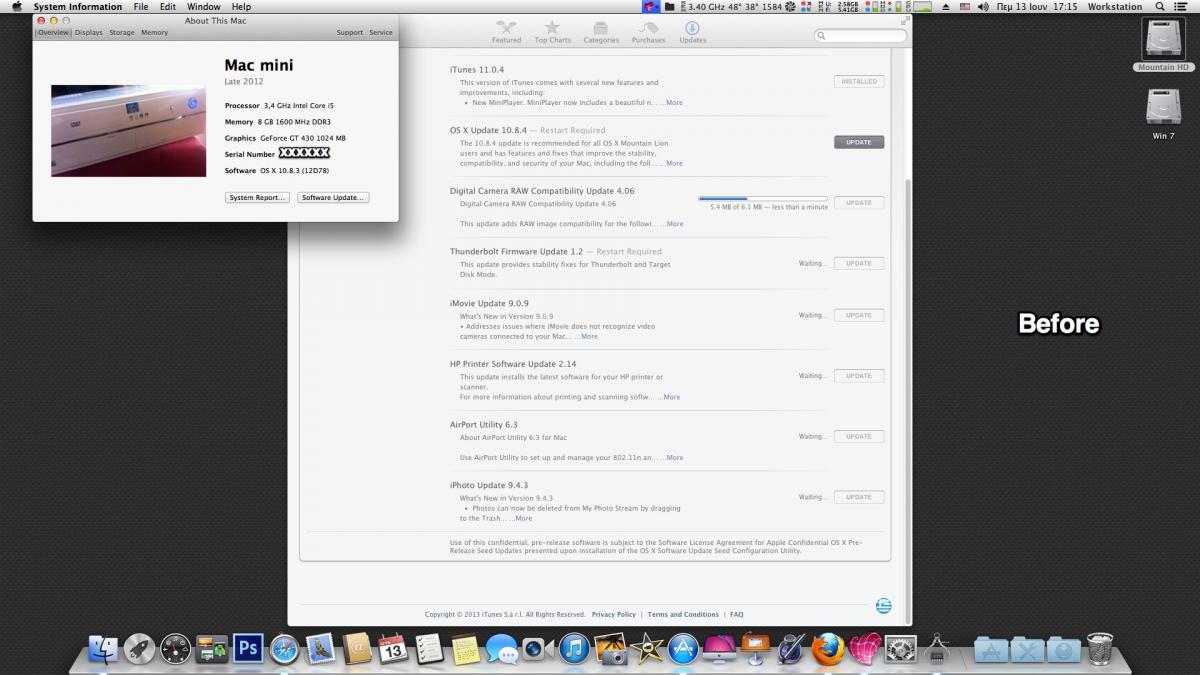
Task: Launch Messages speech bubble in Dock
Action: click(501, 649)
